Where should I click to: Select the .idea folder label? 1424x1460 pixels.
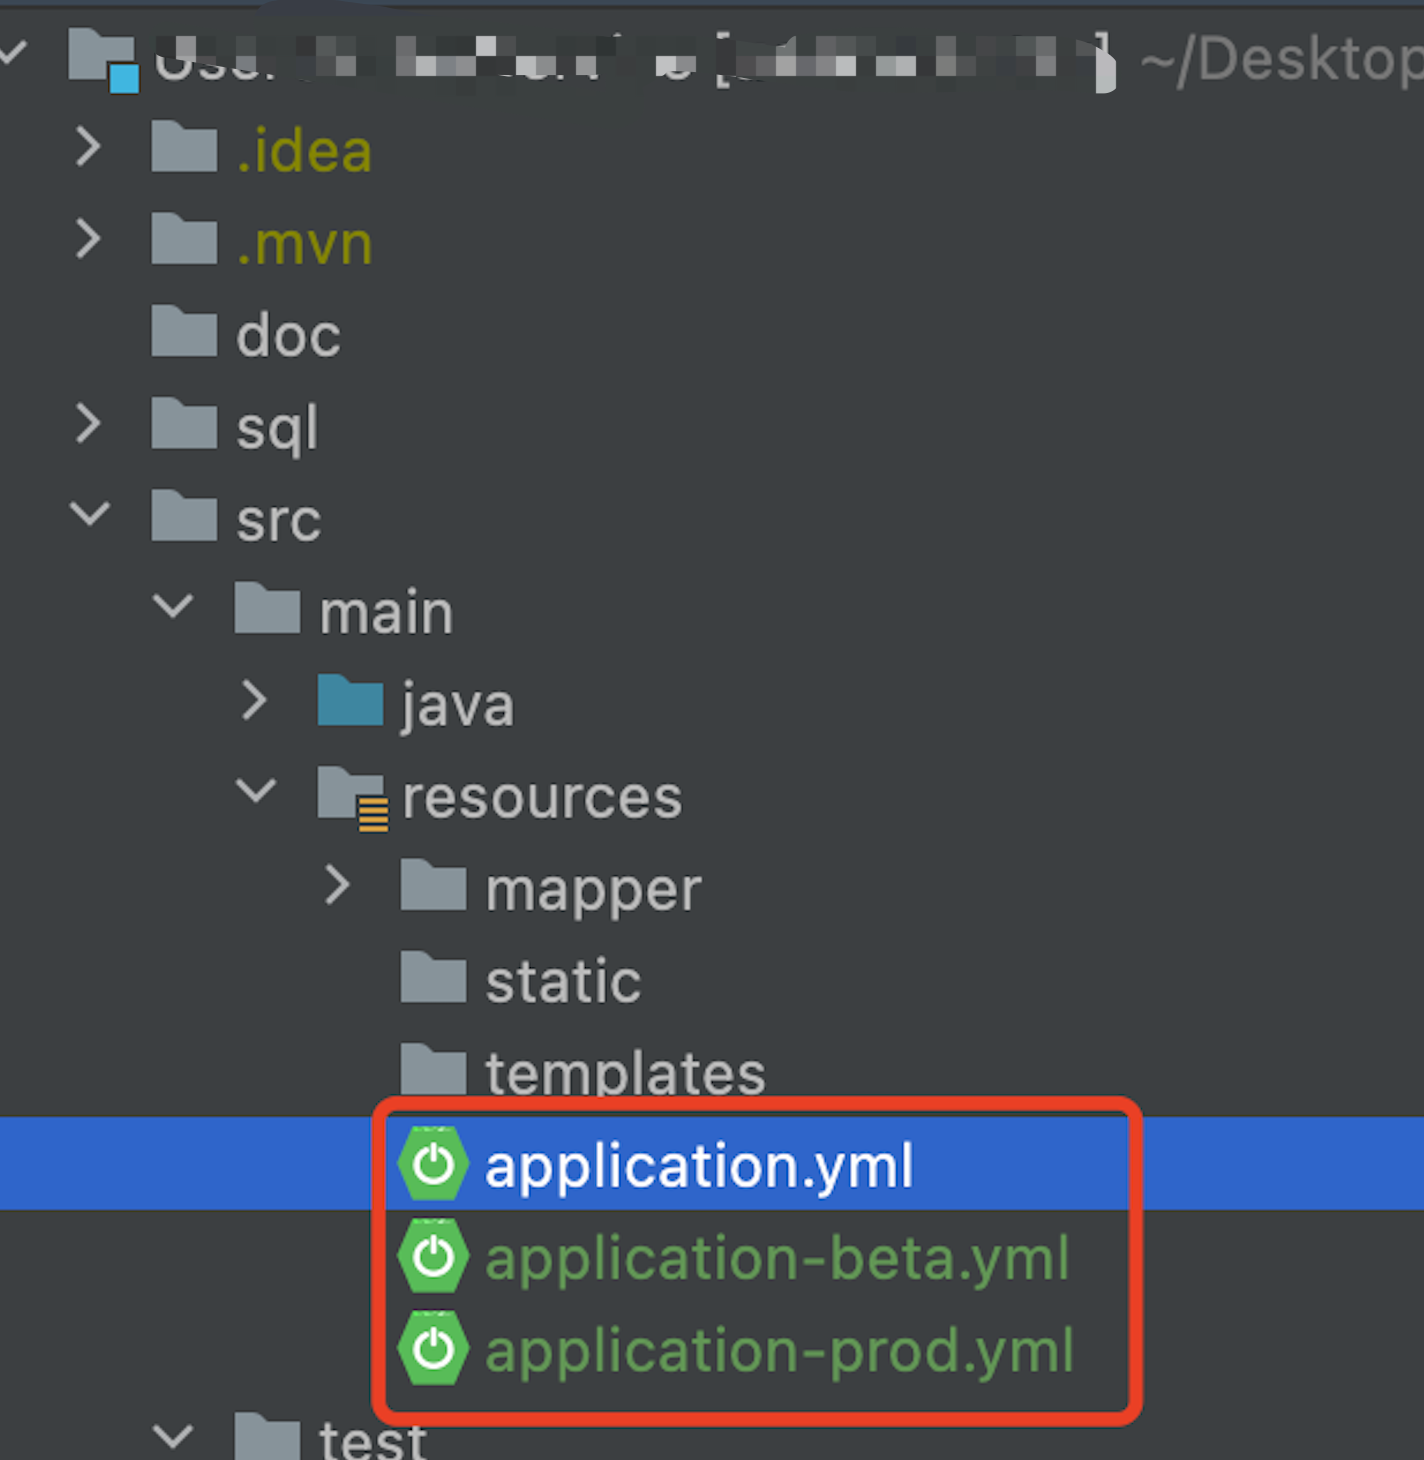coord(305,151)
